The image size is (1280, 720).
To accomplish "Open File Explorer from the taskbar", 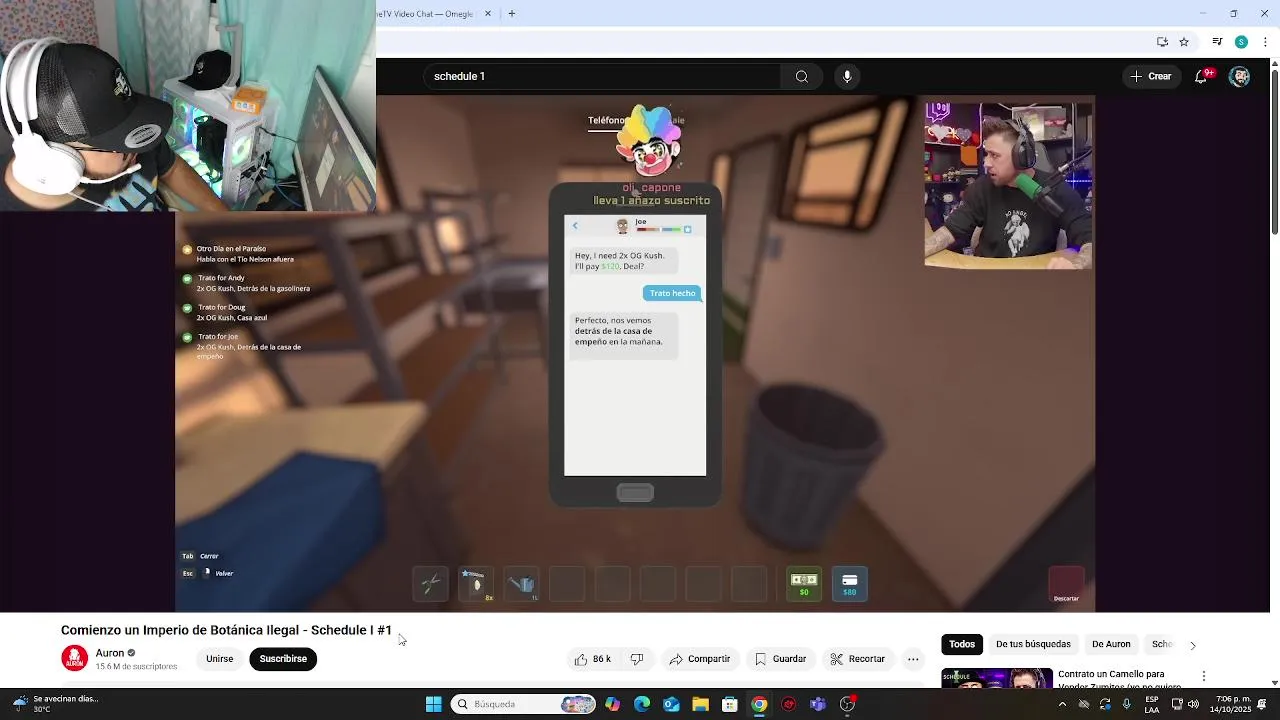I will pyautogui.click(x=700, y=704).
